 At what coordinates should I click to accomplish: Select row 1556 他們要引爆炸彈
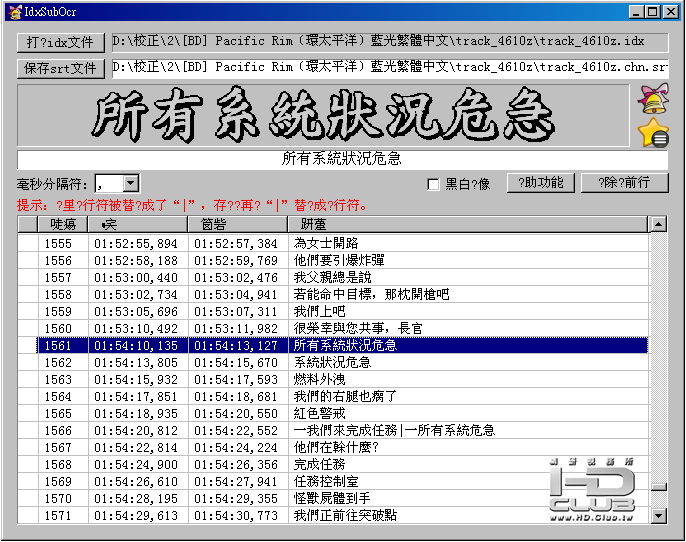[x=332, y=260]
